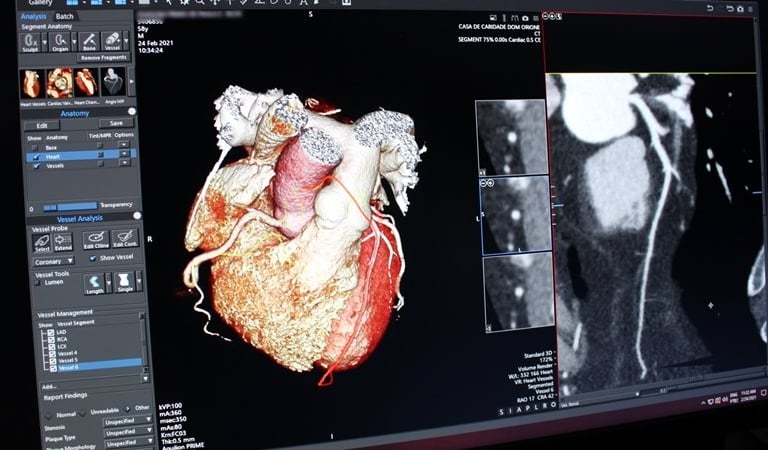Uncheck the Show Vessel checkbox
The image size is (768, 450).
[x=93, y=258]
